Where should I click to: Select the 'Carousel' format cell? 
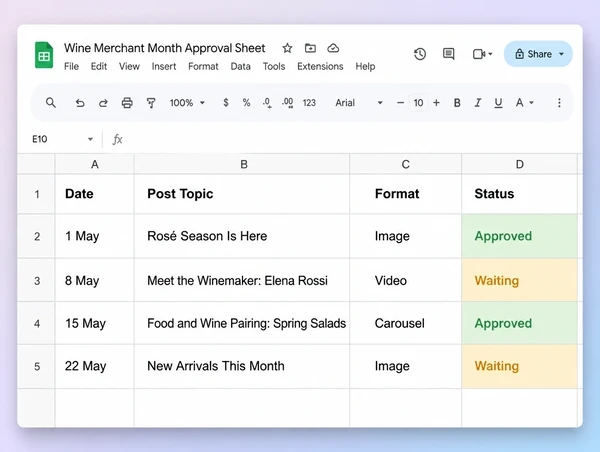[406, 323]
